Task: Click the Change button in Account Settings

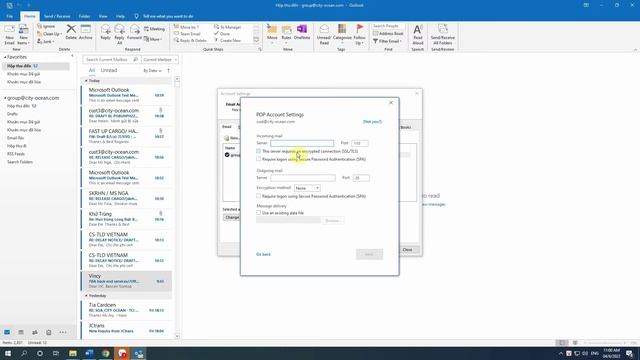Action: pos(231,218)
